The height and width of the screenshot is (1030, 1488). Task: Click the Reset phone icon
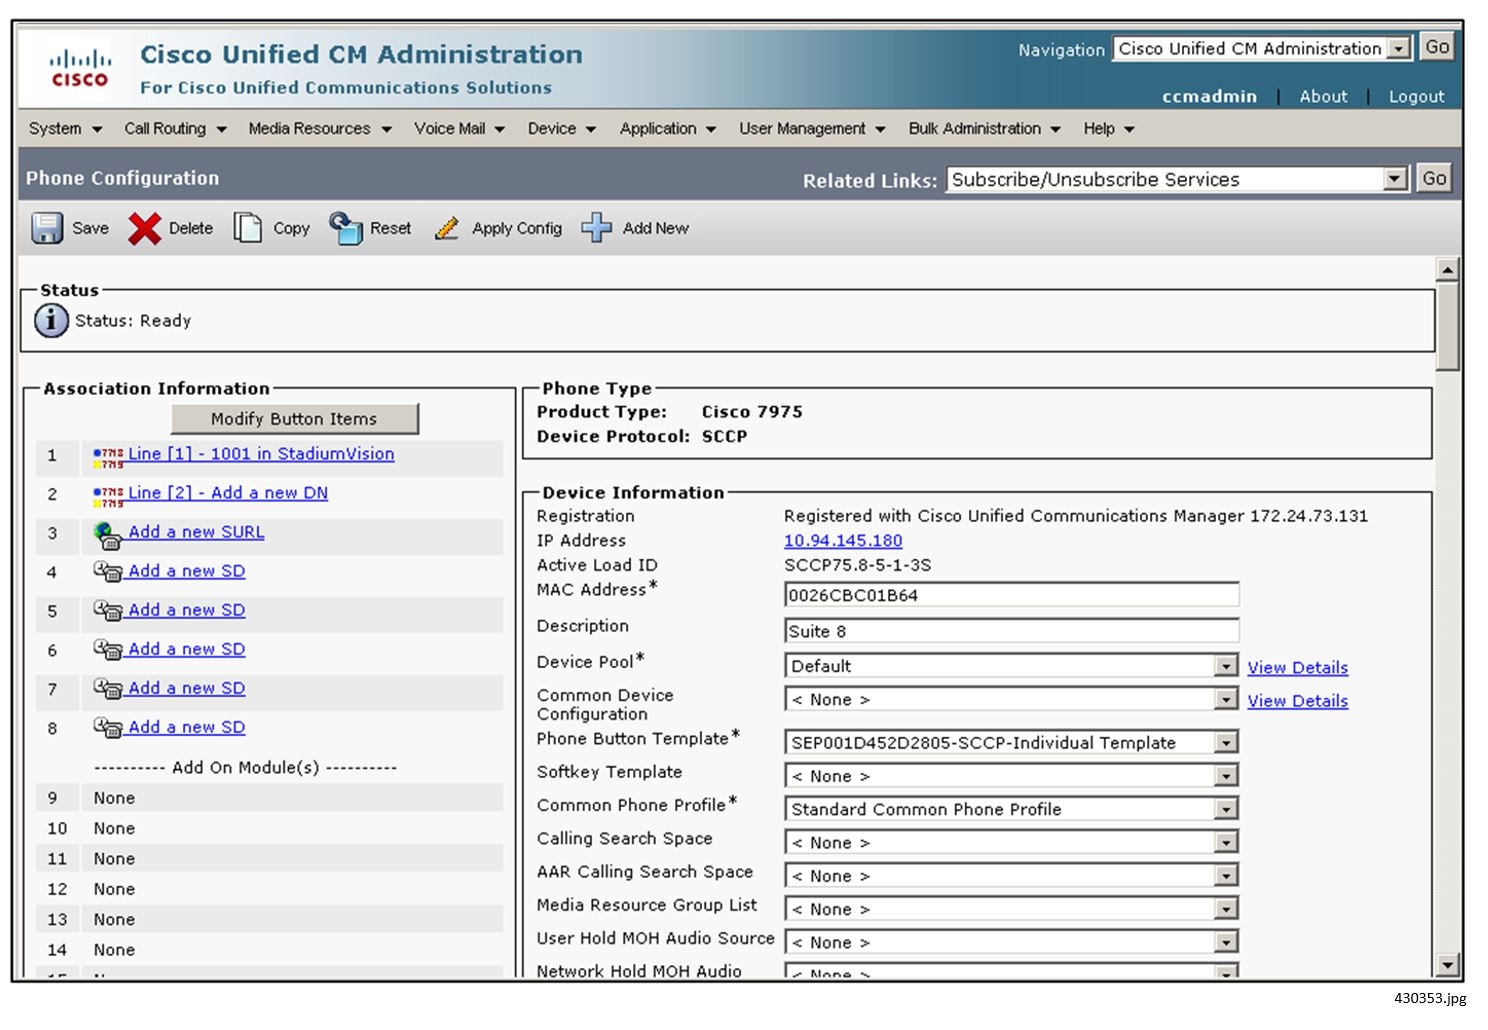coord(346,228)
